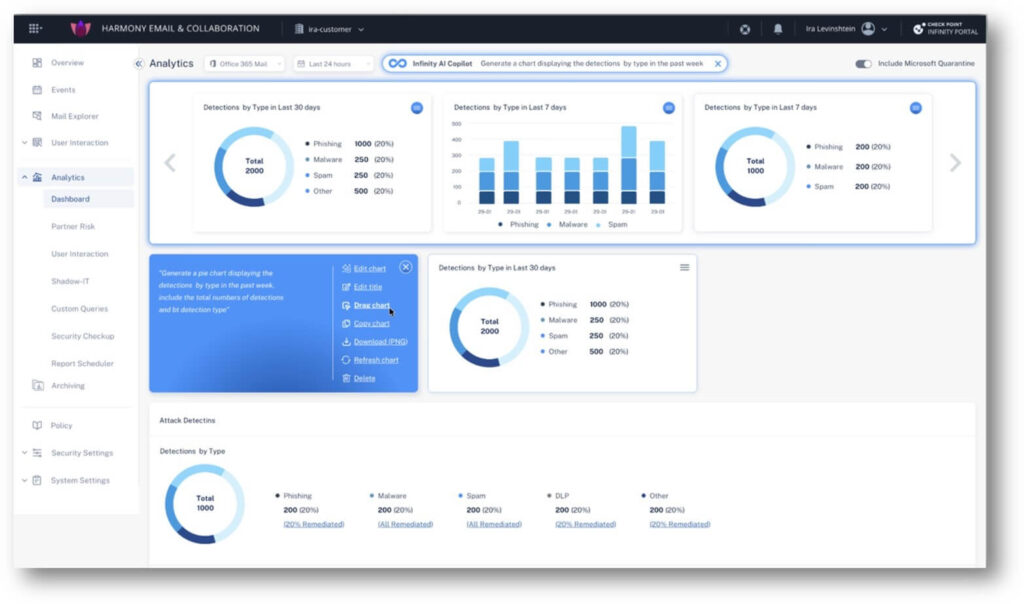This screenshot has width=1024, height=604.
Task: Click the Refresh chart icon
Action: point(346,360)
